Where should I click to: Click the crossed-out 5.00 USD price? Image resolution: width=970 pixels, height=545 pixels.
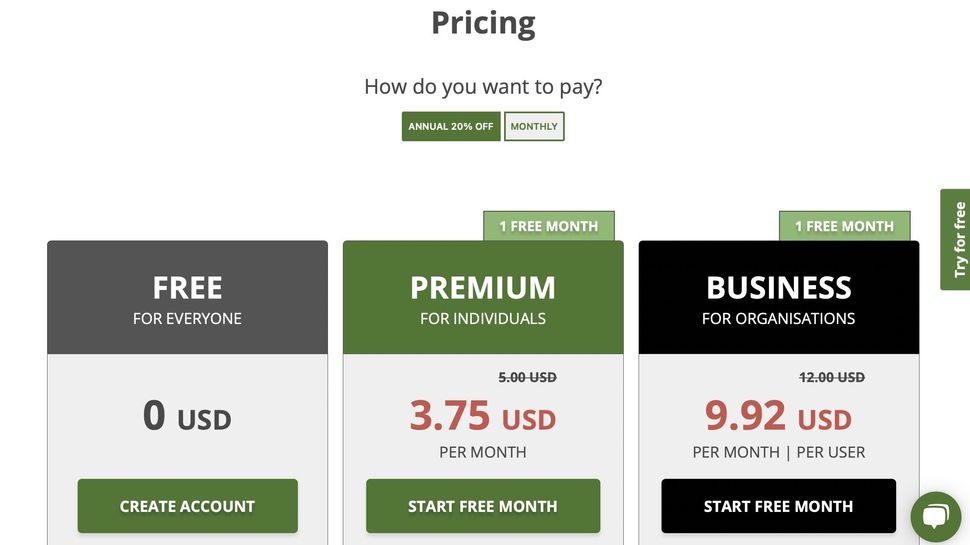(x=527, y=377)
